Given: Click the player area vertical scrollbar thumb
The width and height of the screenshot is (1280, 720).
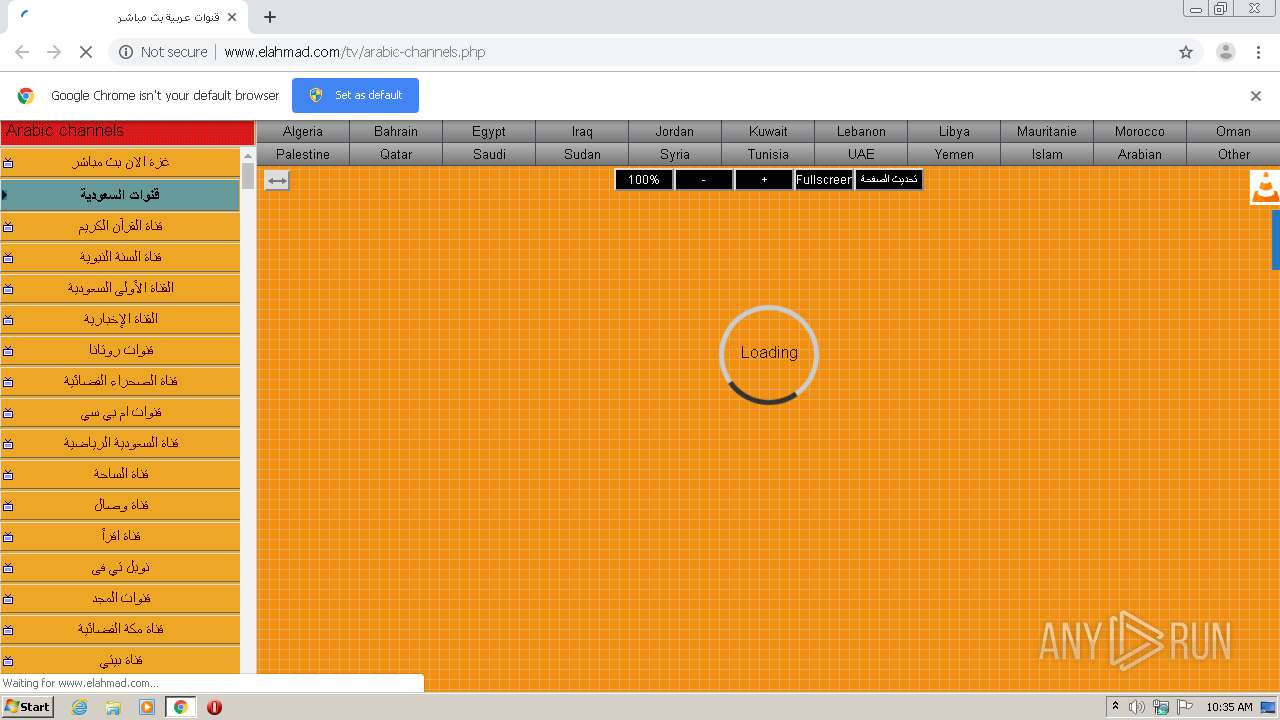Looking at the screenshot, I should [1276, 240].
